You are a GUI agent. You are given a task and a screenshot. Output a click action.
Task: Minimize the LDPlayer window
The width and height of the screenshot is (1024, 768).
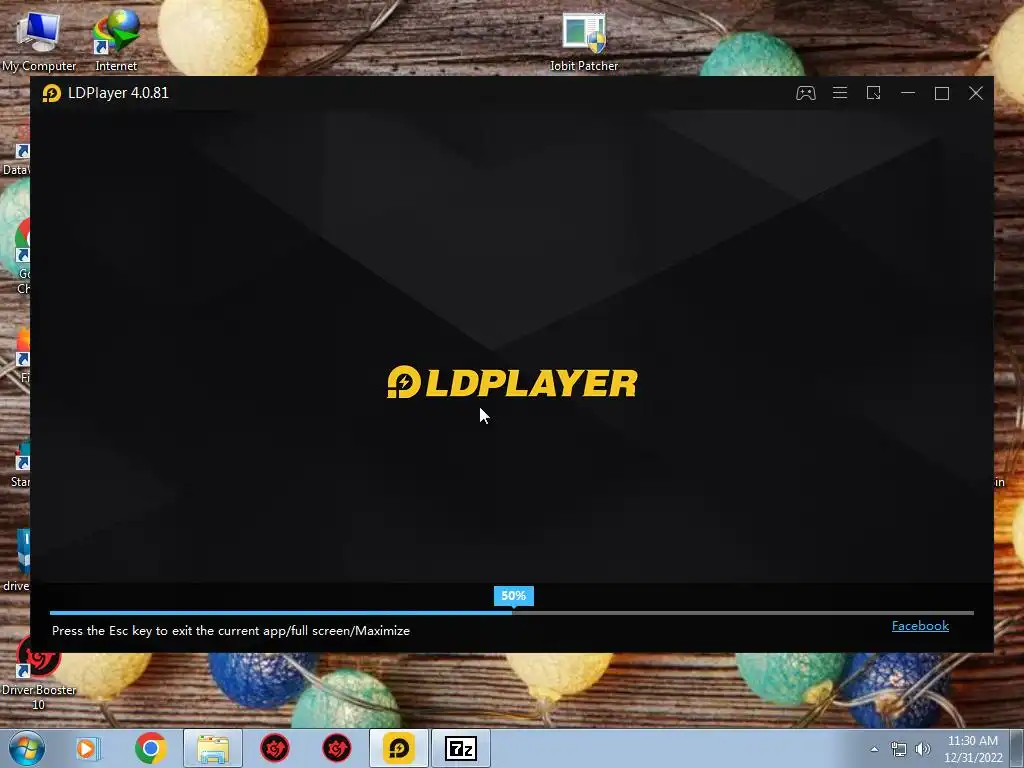coord(908,93)
